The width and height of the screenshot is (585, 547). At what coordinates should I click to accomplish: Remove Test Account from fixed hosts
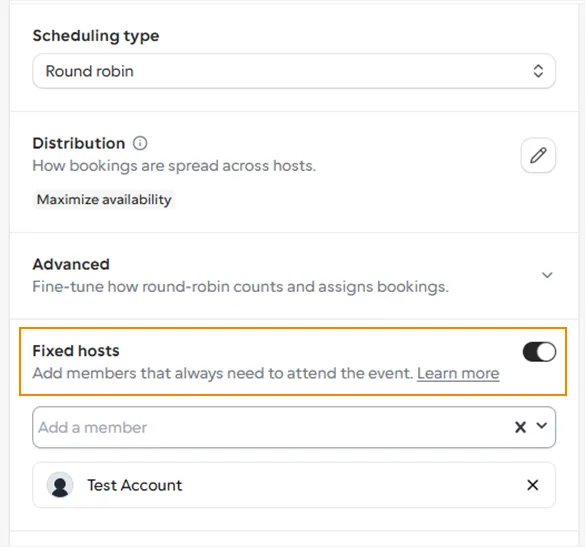click(x=532, y=485)
